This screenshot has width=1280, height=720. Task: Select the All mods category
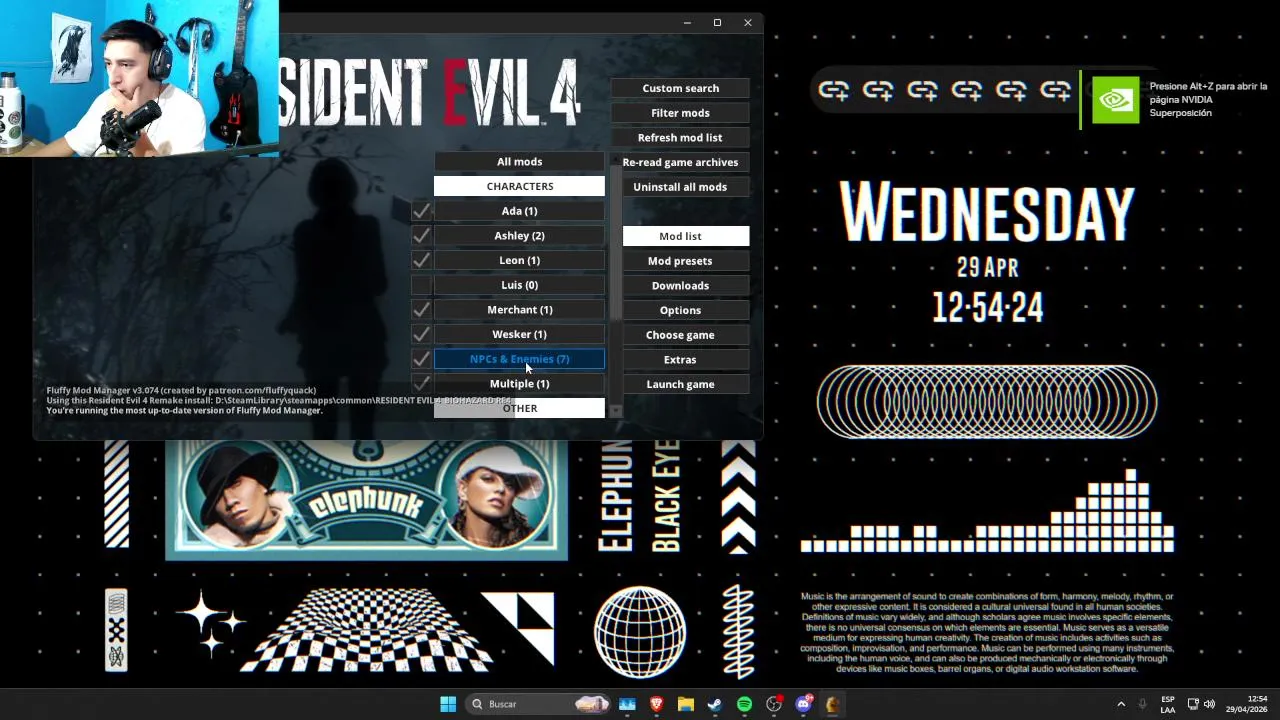(x=519, y=162)
